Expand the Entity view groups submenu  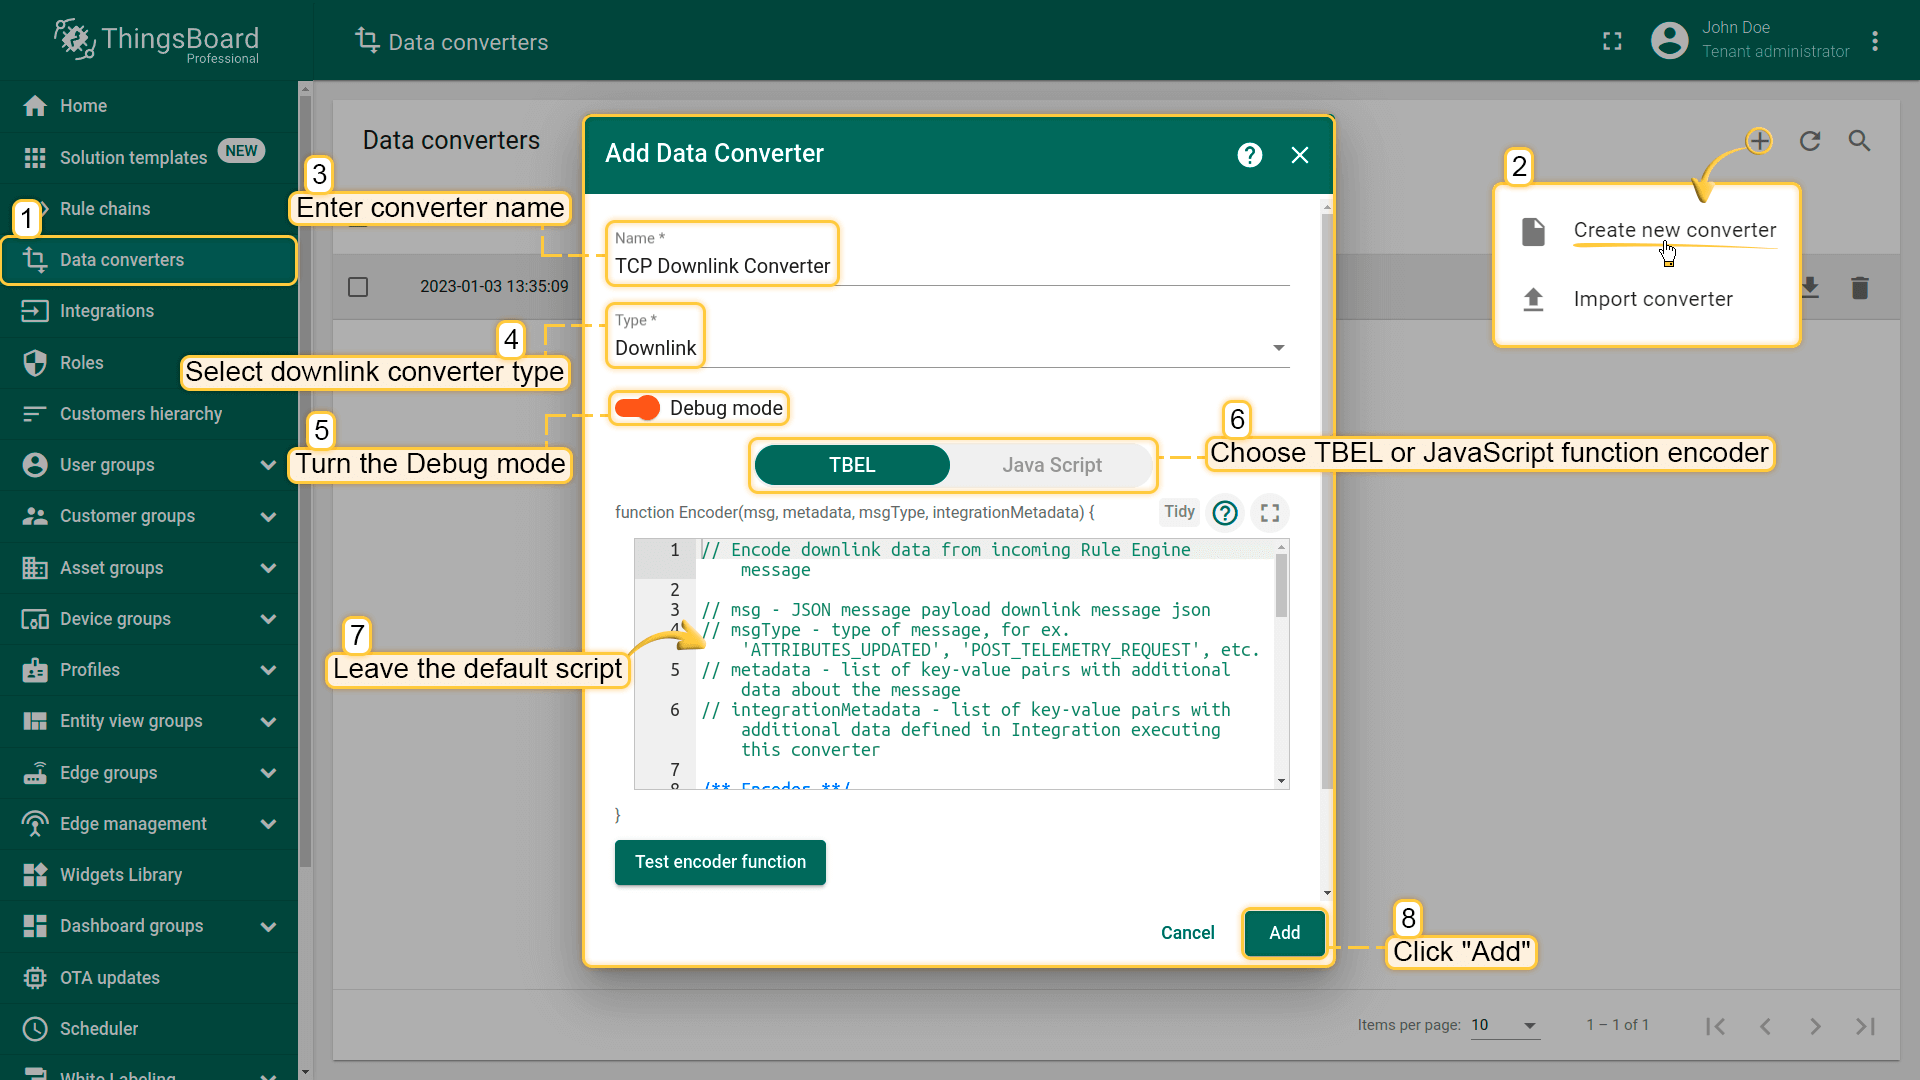click(268, 721)
